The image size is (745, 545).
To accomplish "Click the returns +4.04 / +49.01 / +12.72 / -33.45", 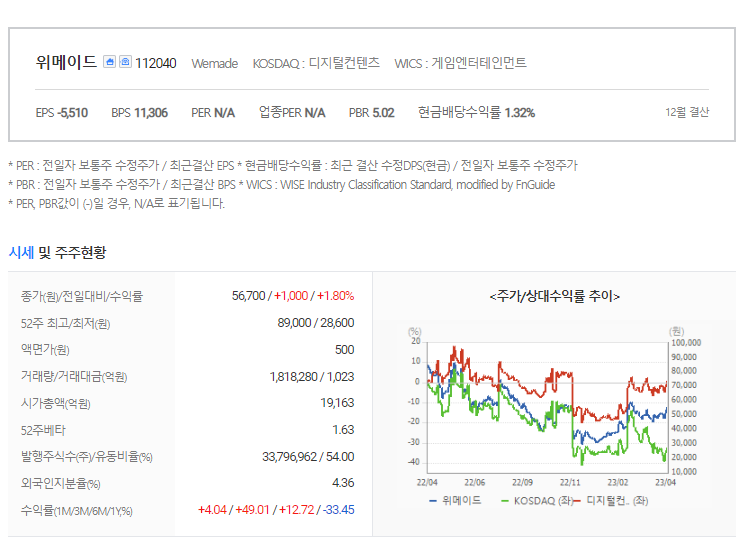I will (x=276, y=510).
